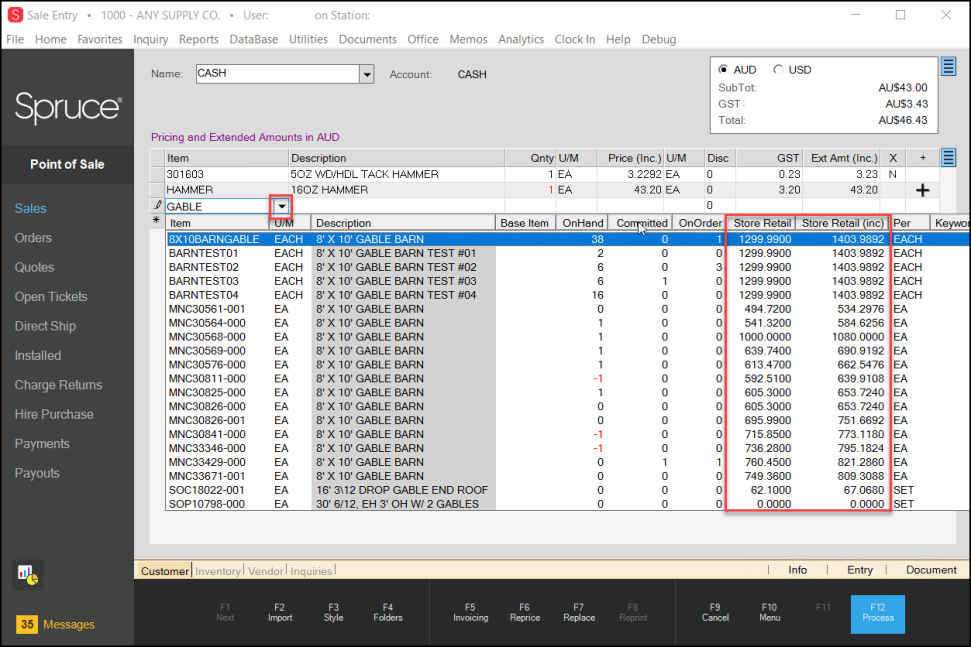Screen dimensions: 971x647
Task: Go to Orders in the sidebar
Action: [33, 238]
